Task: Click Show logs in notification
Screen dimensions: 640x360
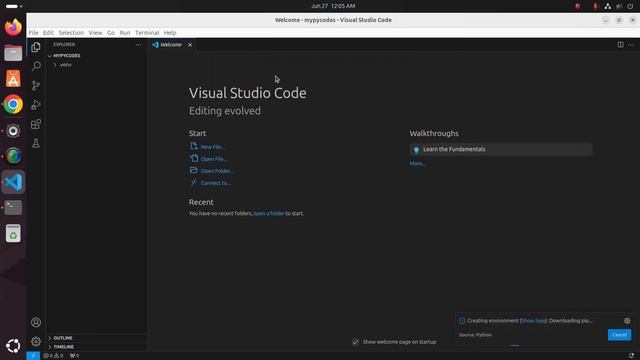Action: click(x=533, y=321)
